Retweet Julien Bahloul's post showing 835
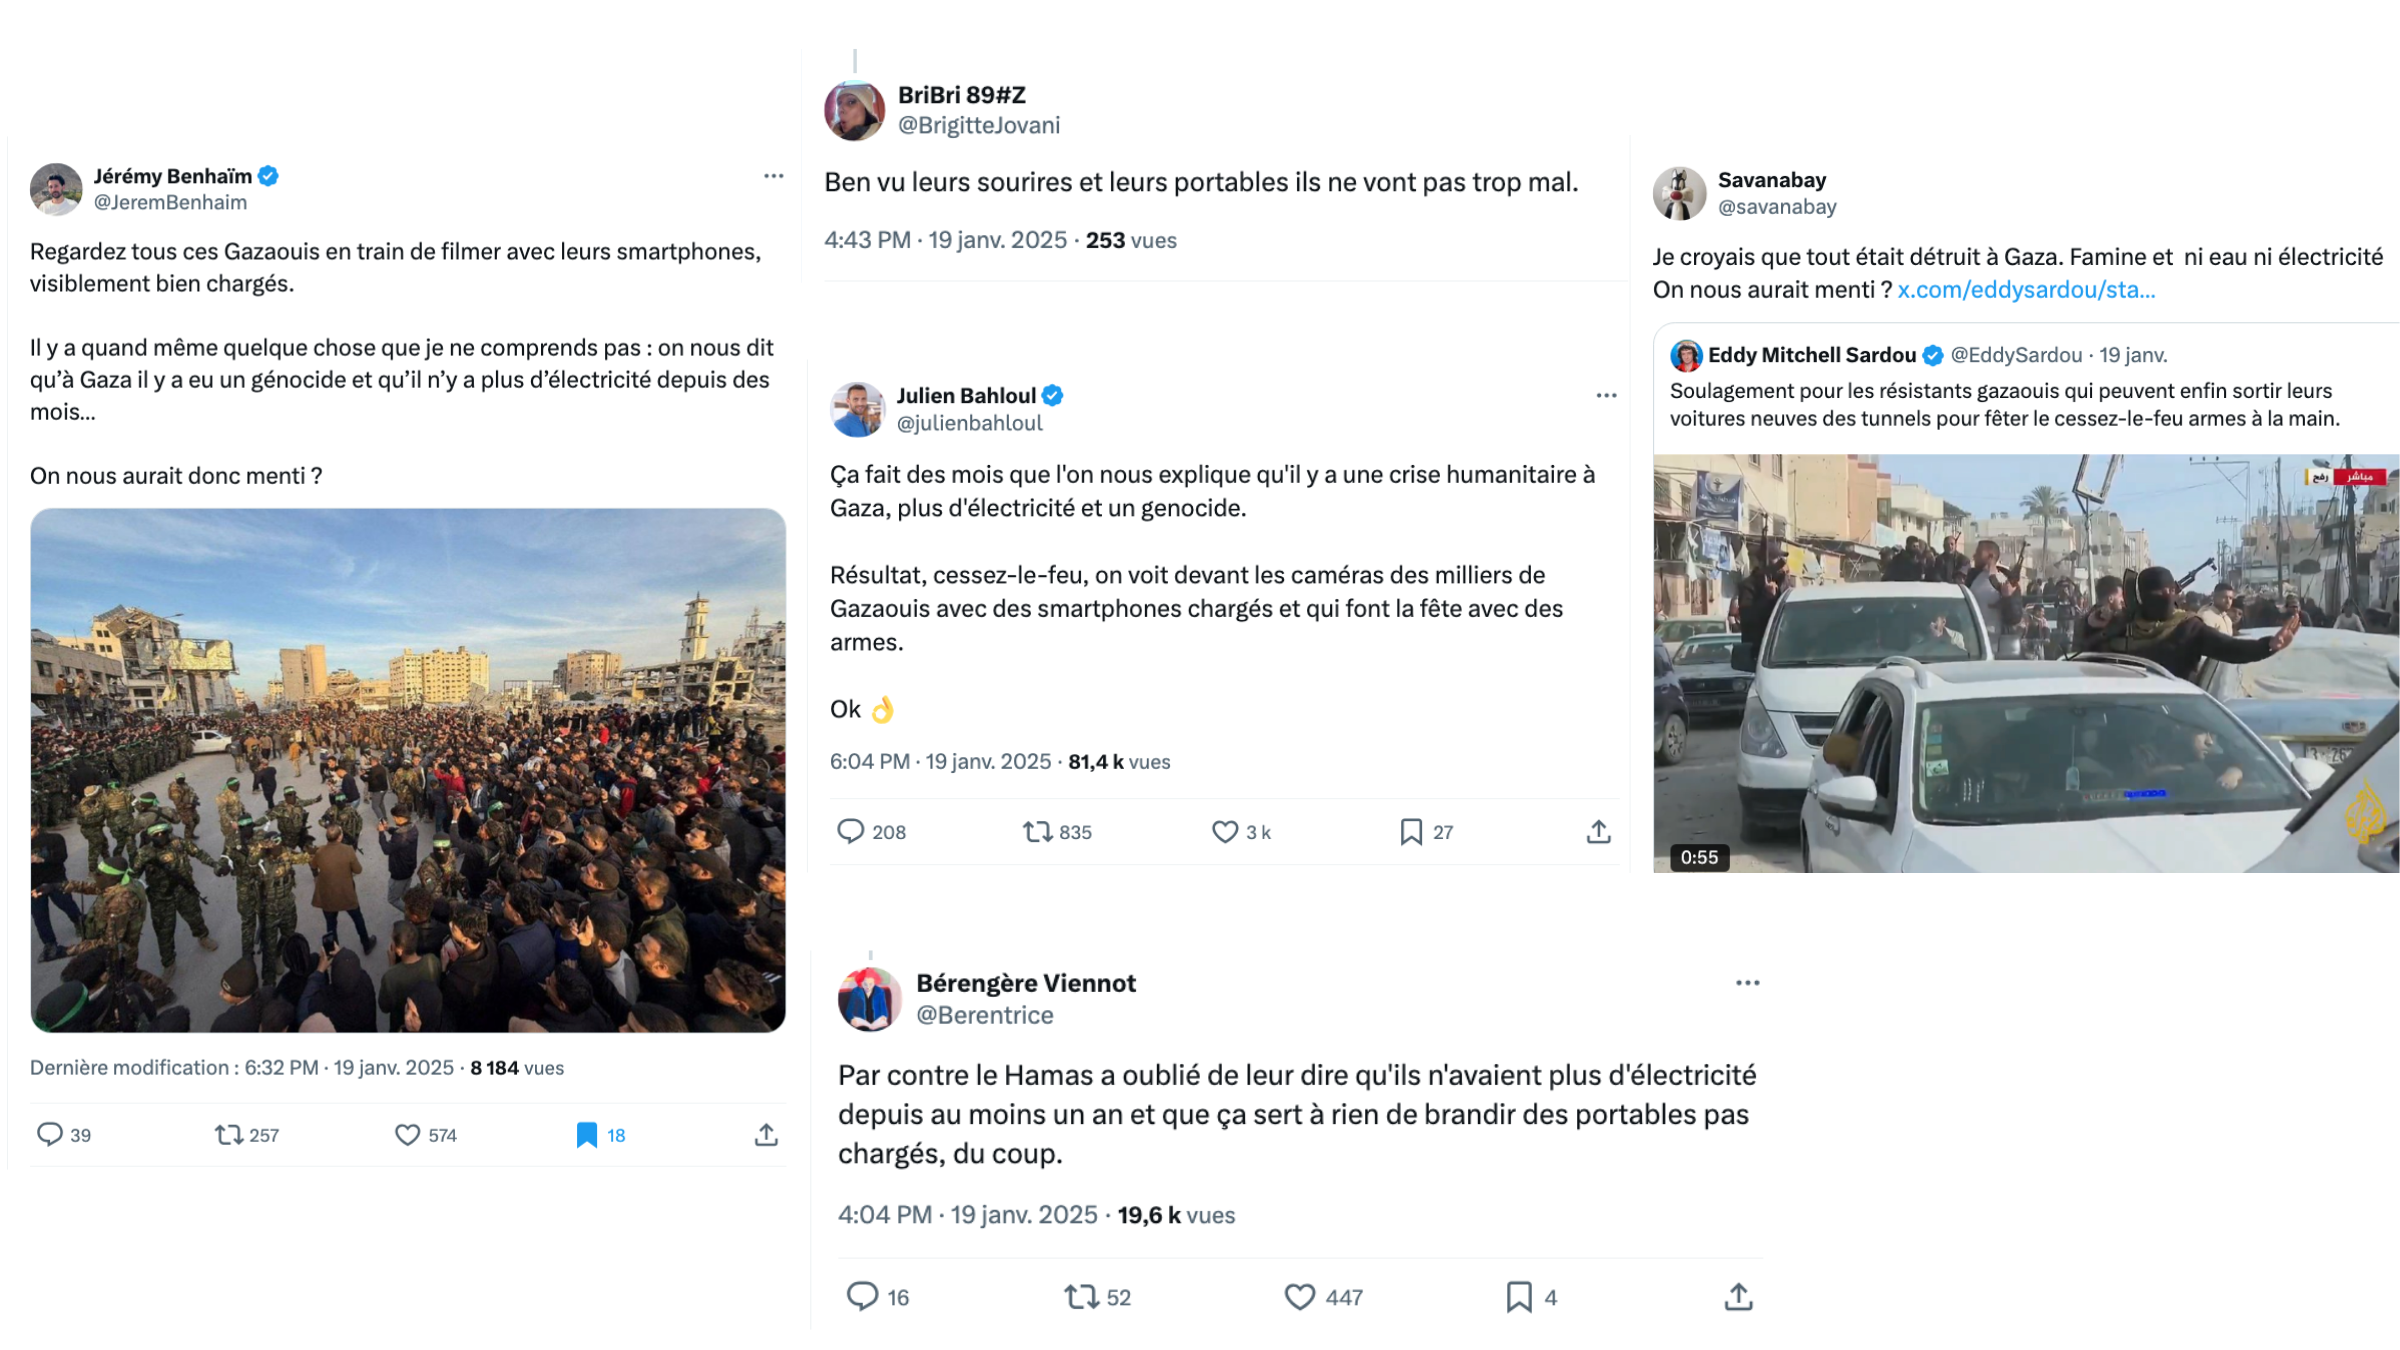The width and height of the screenshot is (2400, 1350). [x=1037, y=832]
